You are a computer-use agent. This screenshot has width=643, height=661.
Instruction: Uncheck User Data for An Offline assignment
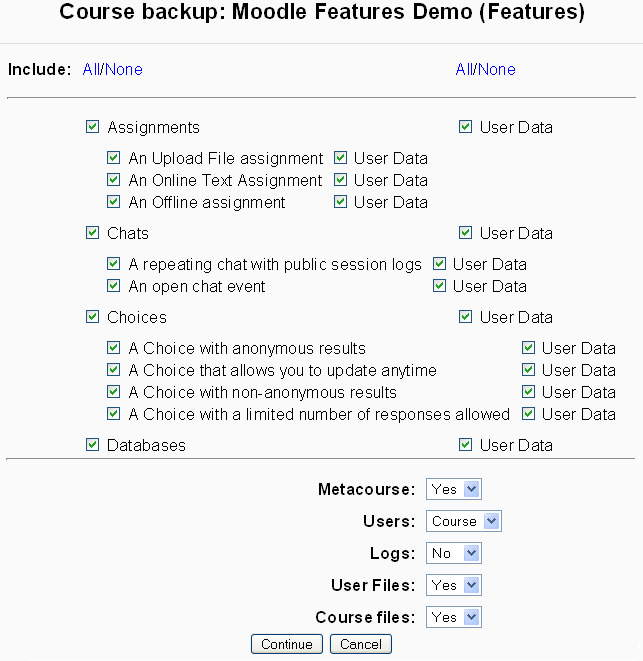click(340, 202)
